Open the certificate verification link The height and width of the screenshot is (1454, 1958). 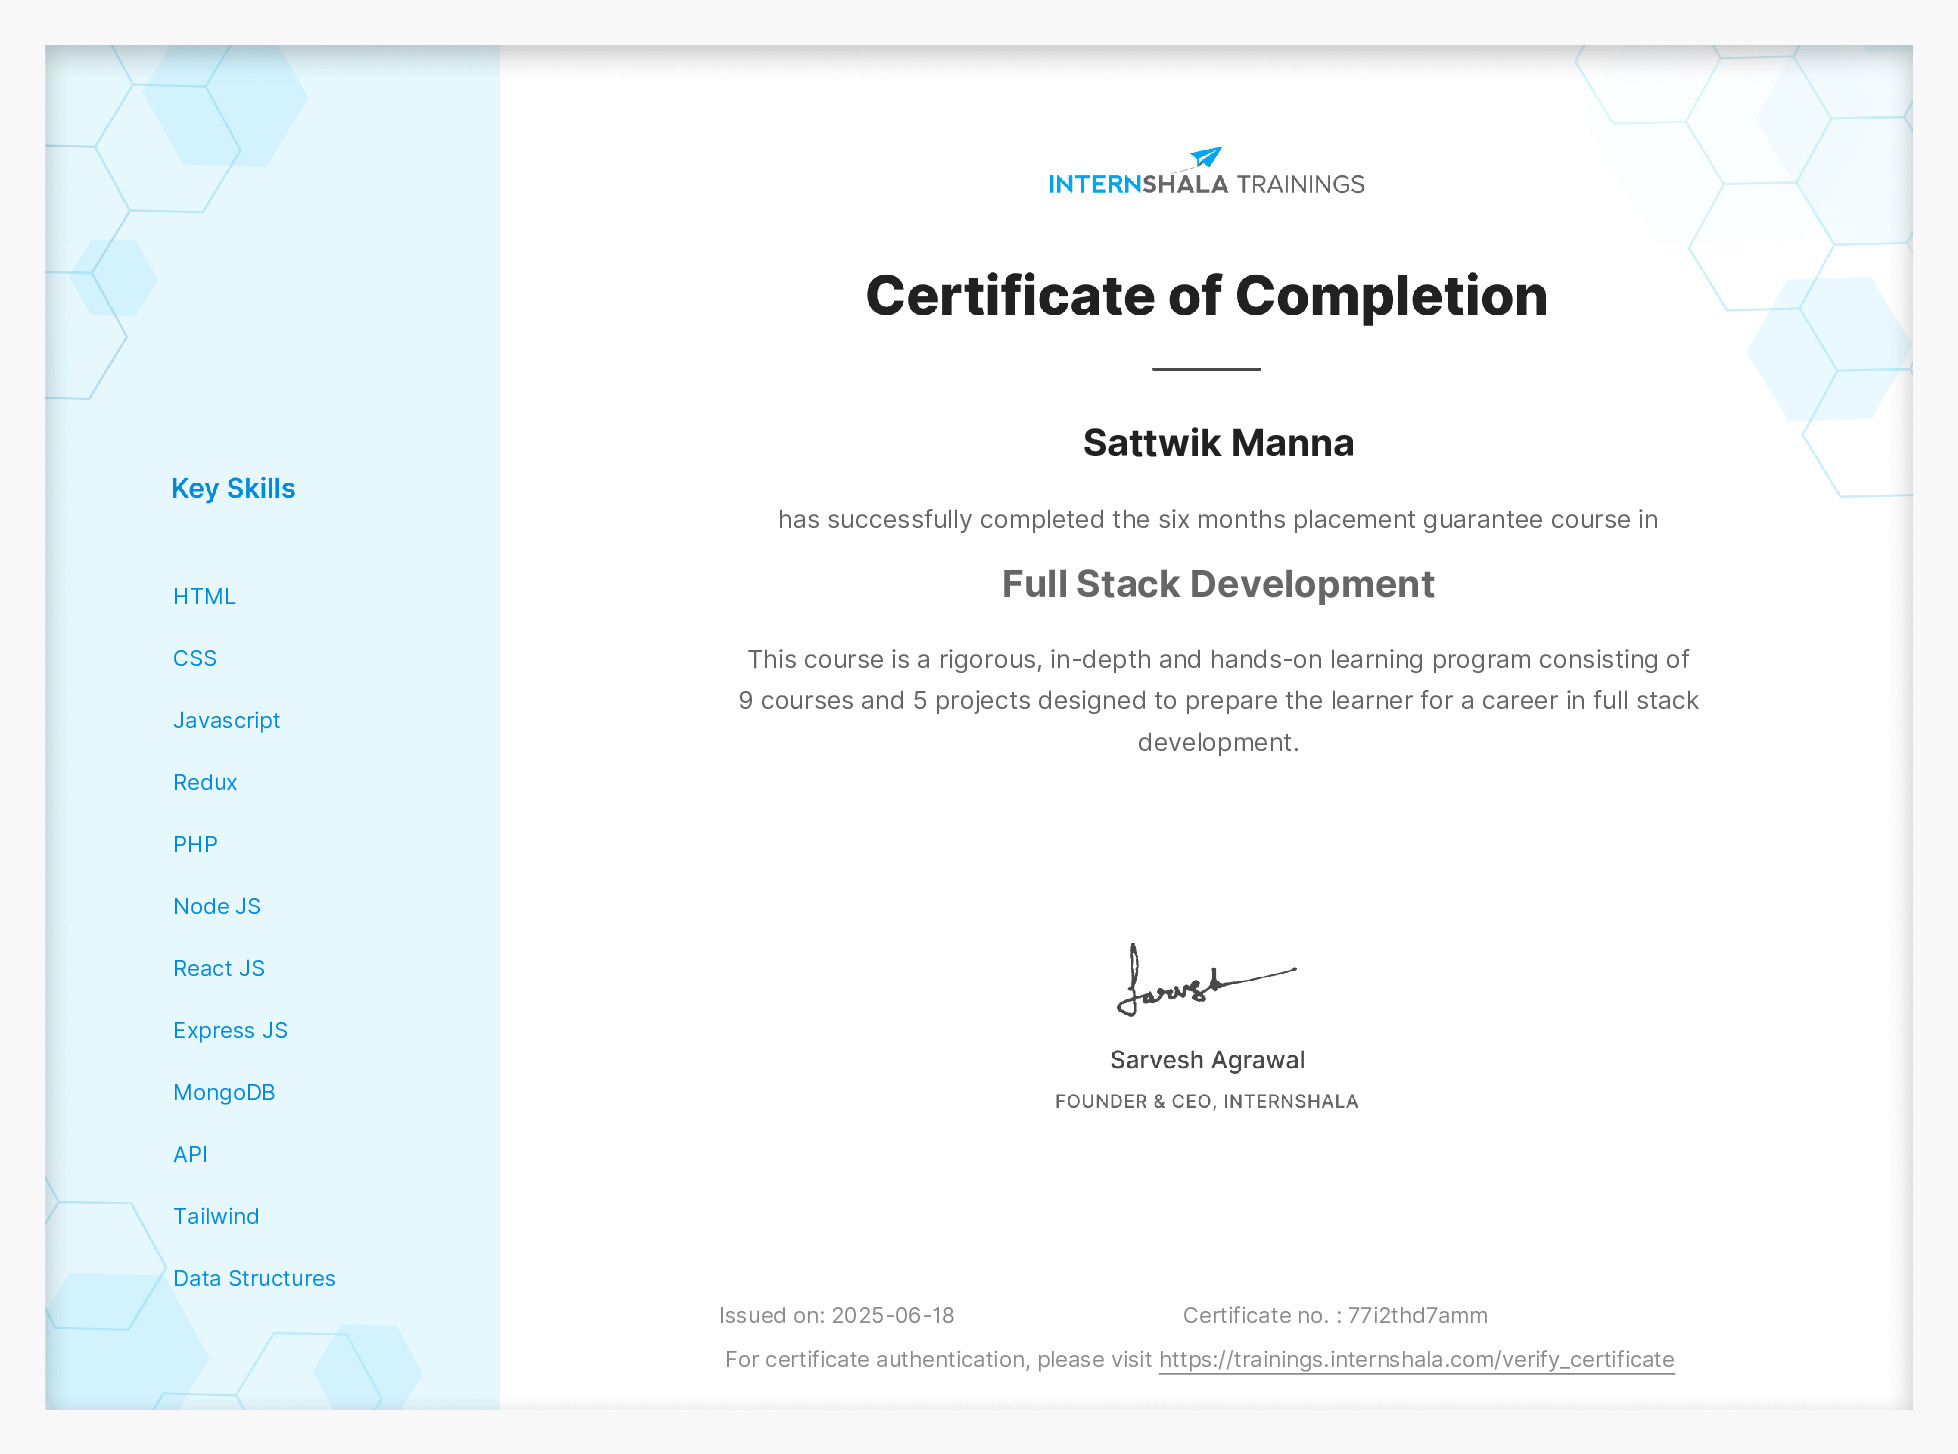tap(1416, 1360)
